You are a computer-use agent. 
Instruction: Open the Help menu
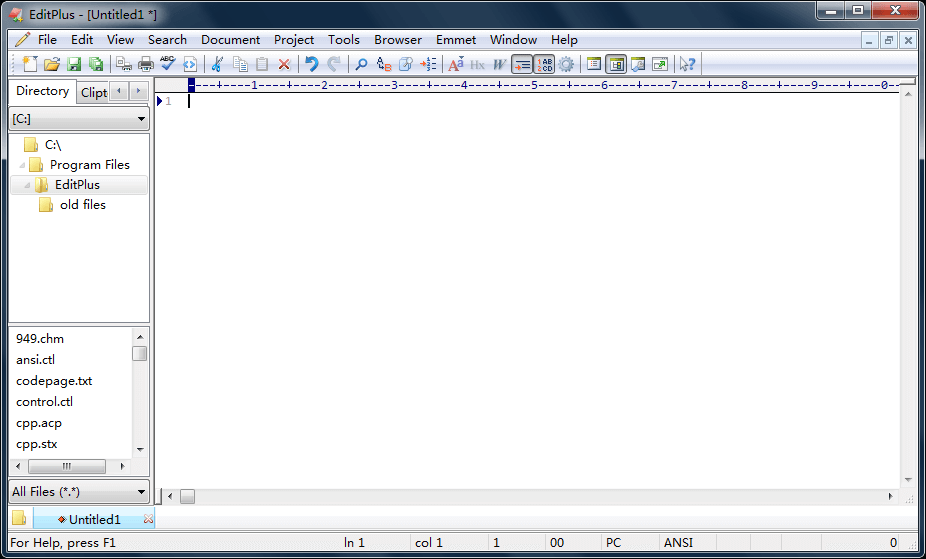(x=564, y=40)
